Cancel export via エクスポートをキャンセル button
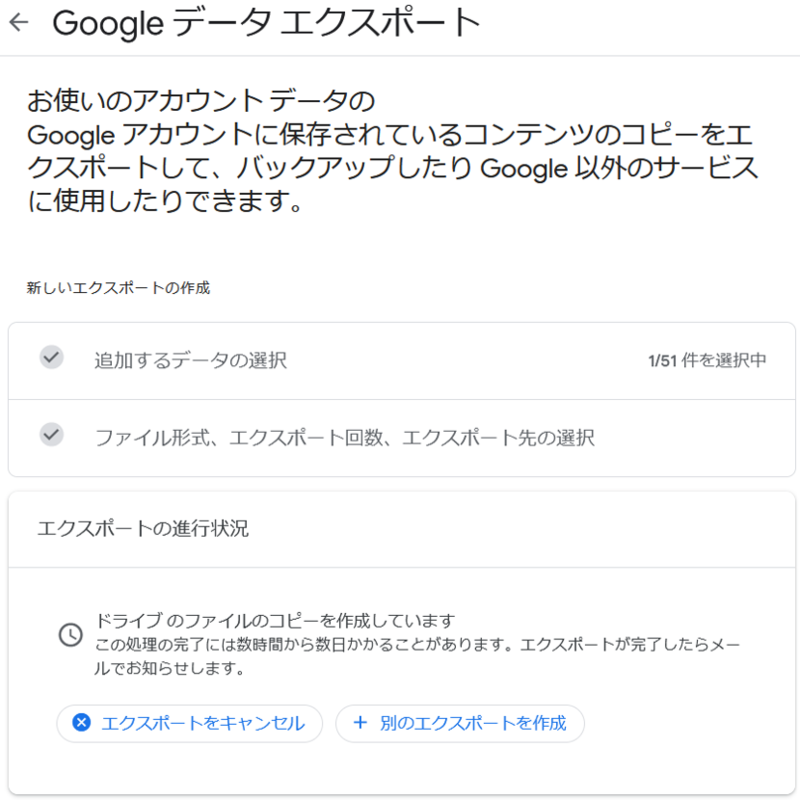Image resolution: width=800 pixels, height=800 pixels. point(189,723)
